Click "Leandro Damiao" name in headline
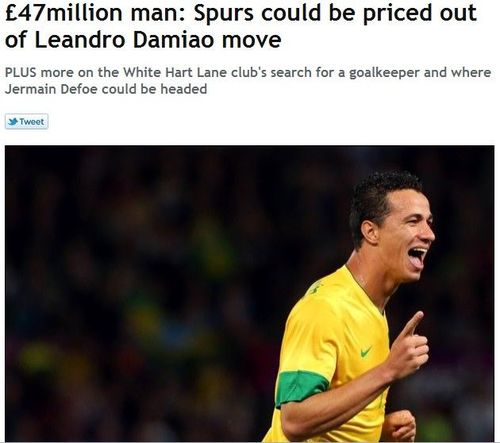500x443 pixels. (x=124, y=39)
